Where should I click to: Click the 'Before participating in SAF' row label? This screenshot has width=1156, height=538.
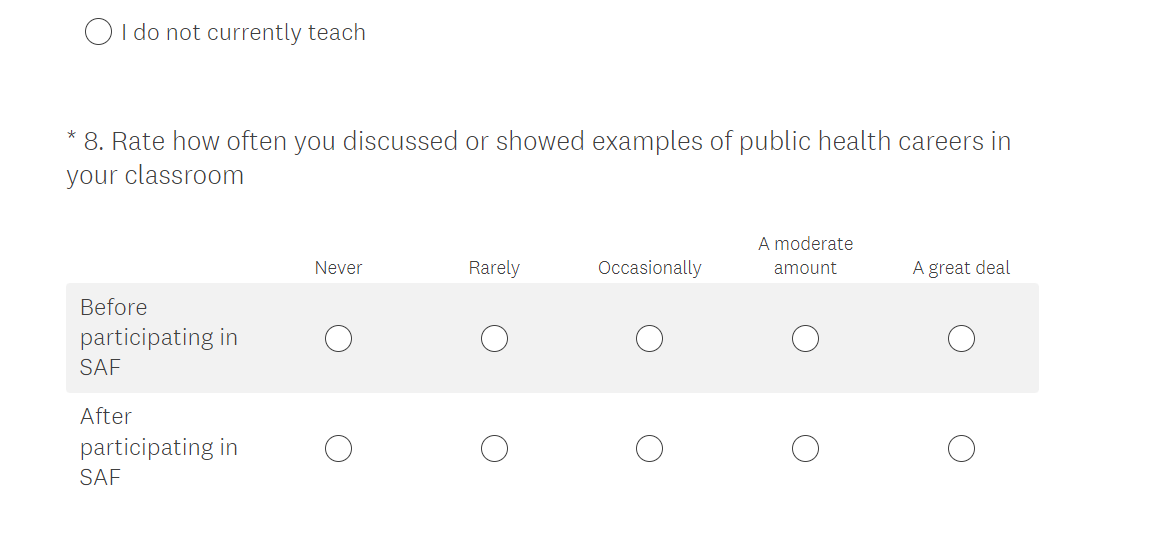[158, 337]
